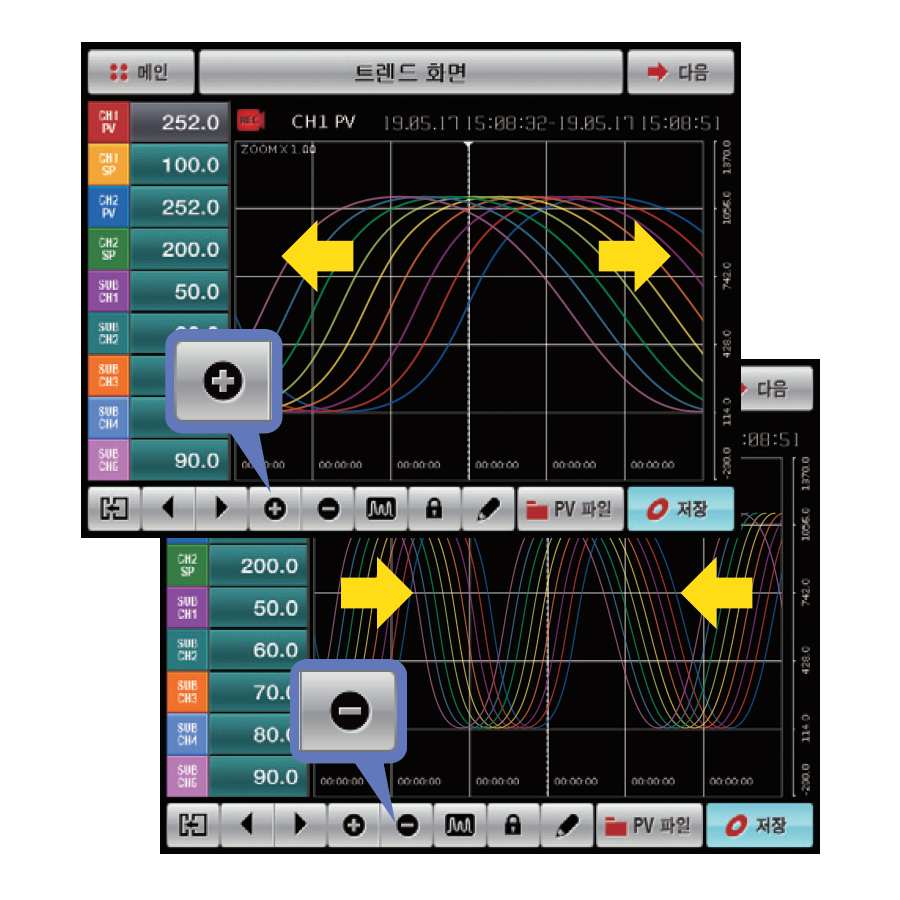
Task: Toggle CH2 SP channel tag in upper screen
Action: pyautogui.click(x=108, y=249)
